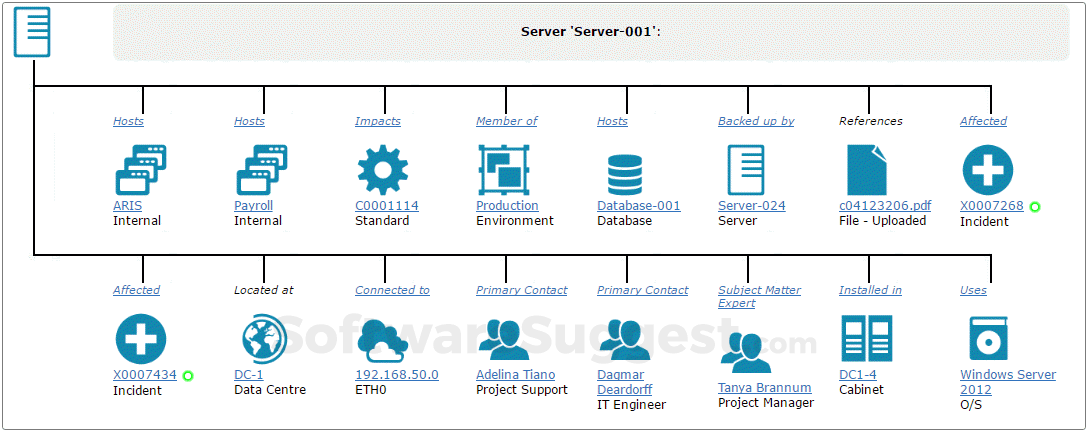Open the c04123206.pdf file link
Image resolution: width=1088 pixels, height=433 pixels.
pyautogui.click(x=885, y=205)
